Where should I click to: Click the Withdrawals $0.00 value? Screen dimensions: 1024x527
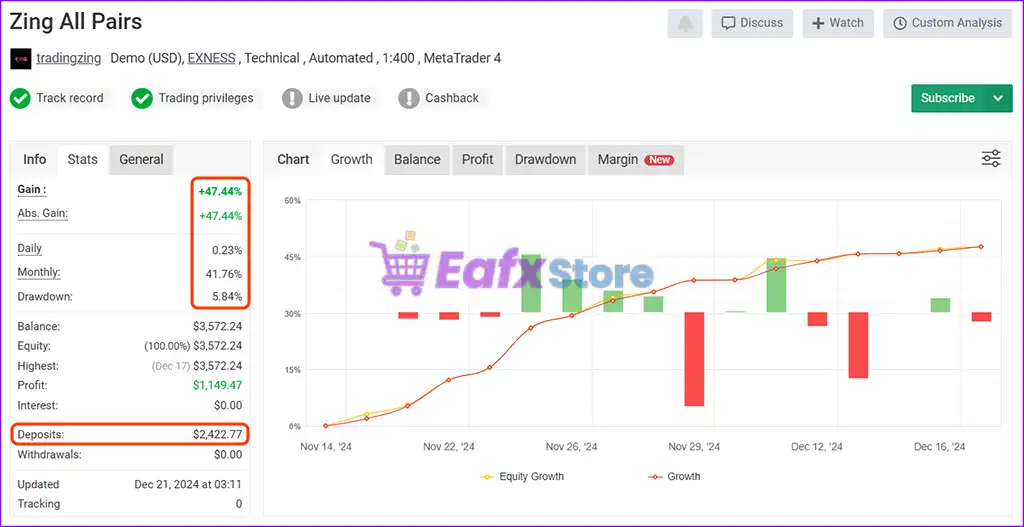[228, 455]
